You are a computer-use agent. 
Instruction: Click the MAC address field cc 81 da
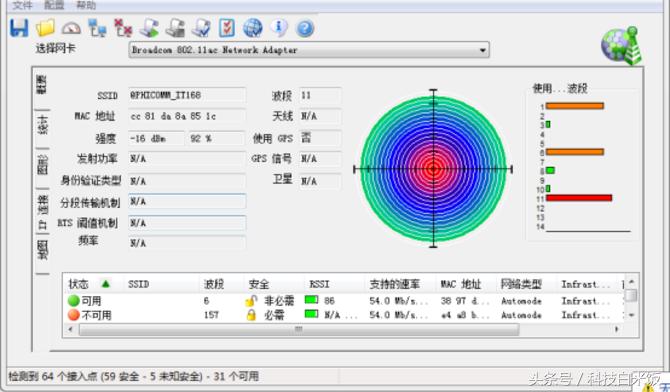tap(187, 116)
